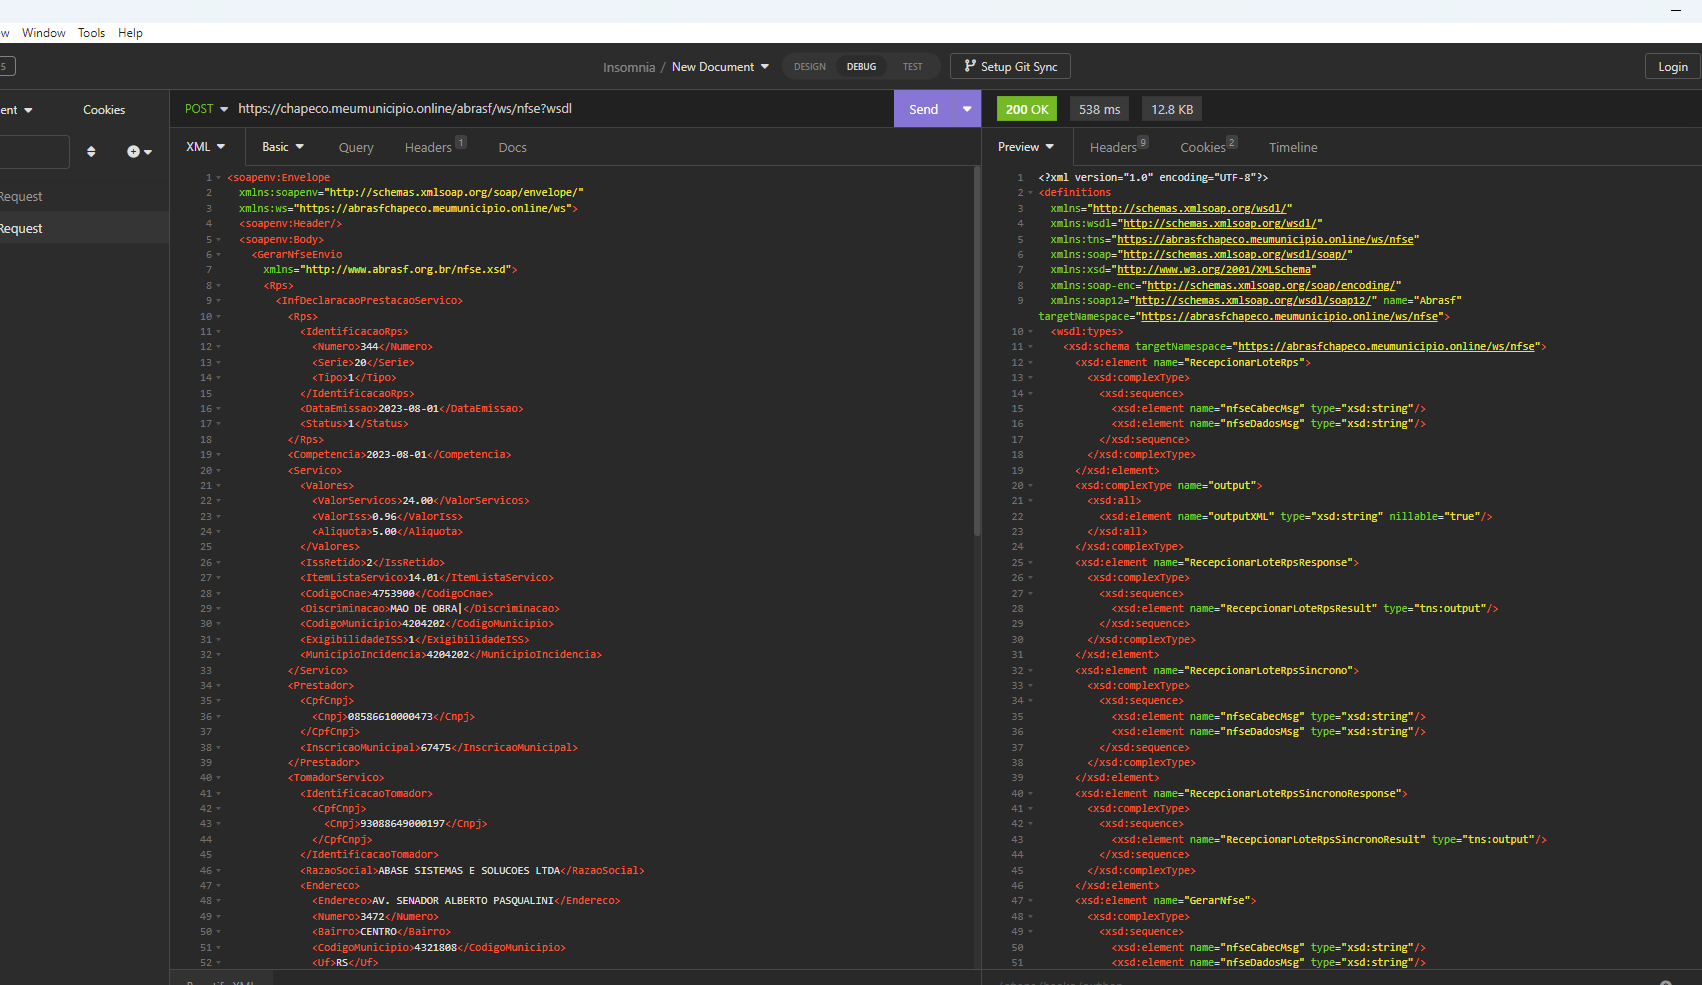Switch to DEBUG mode

coord(861,67)
